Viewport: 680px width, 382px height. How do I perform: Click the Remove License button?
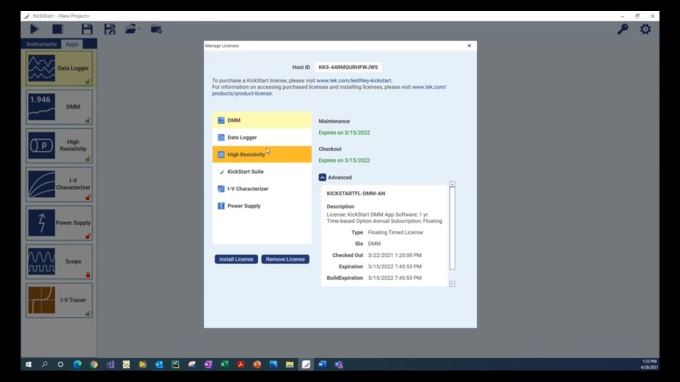pos(285,259)
